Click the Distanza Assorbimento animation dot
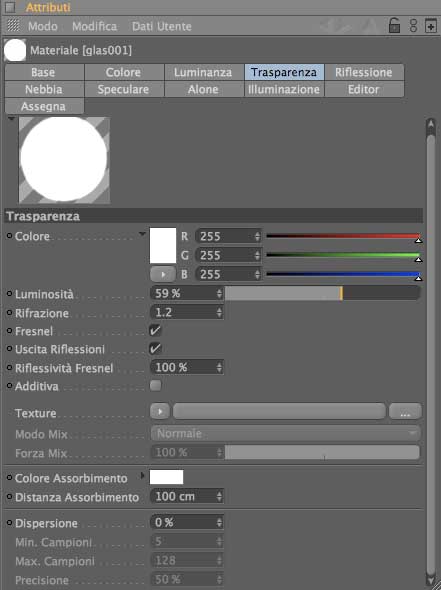Image resolution: width=441 pixels, height=590 pixels. point(10,497)
